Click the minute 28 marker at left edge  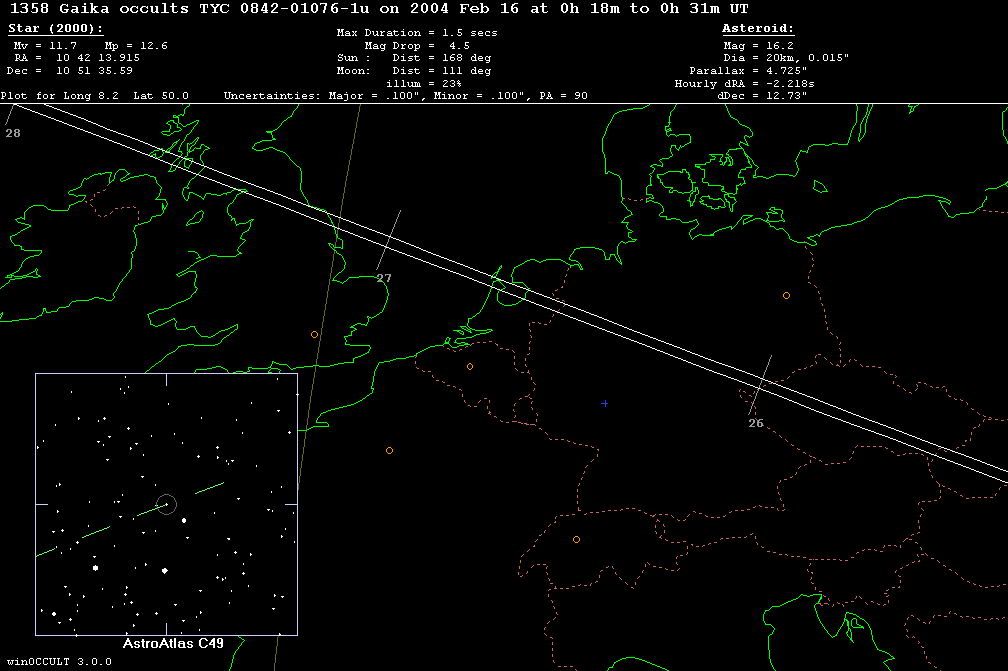point(12,132)
